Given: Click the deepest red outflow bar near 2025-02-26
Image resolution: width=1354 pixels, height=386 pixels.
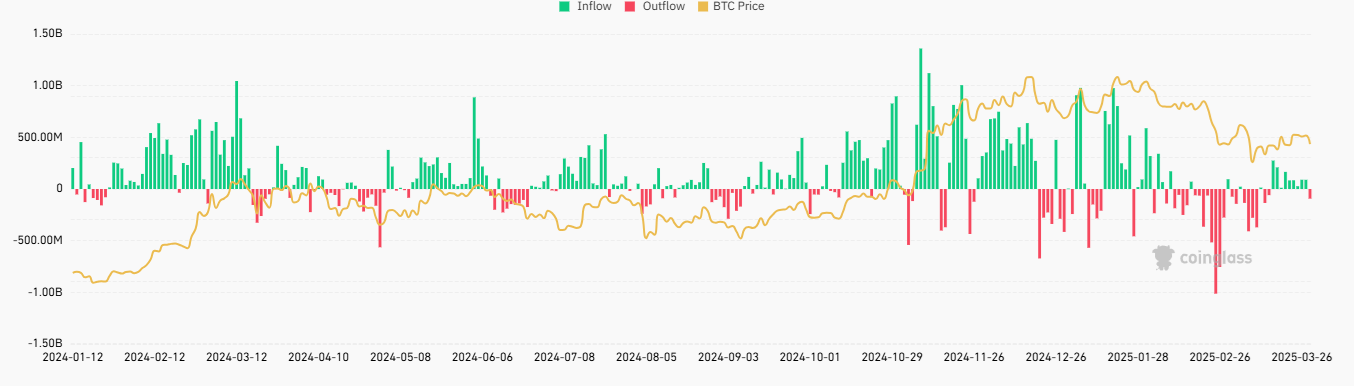Looking at the screenshot, I should 1216,241.
